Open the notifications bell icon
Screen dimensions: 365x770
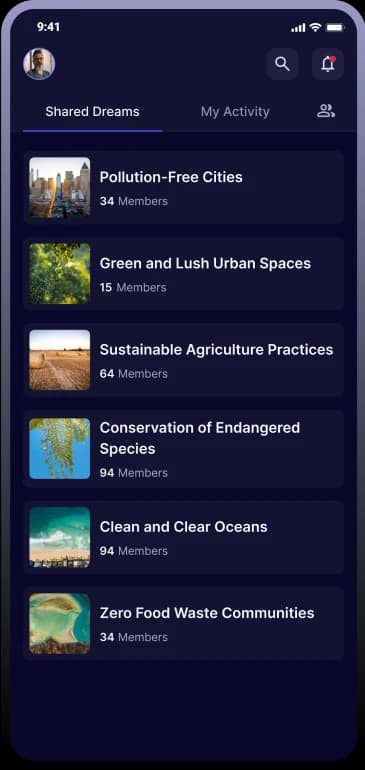(328, 64)
